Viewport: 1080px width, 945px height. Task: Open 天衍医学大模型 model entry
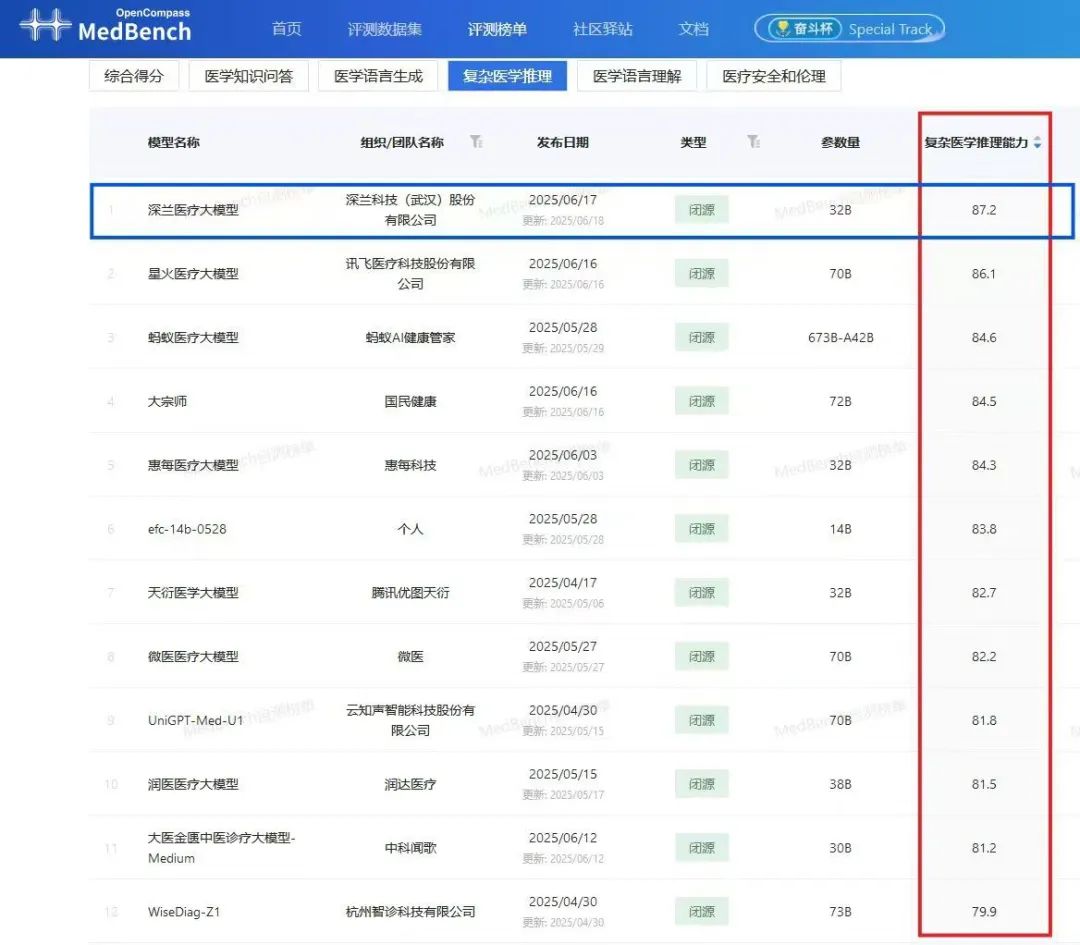(193, 592)
